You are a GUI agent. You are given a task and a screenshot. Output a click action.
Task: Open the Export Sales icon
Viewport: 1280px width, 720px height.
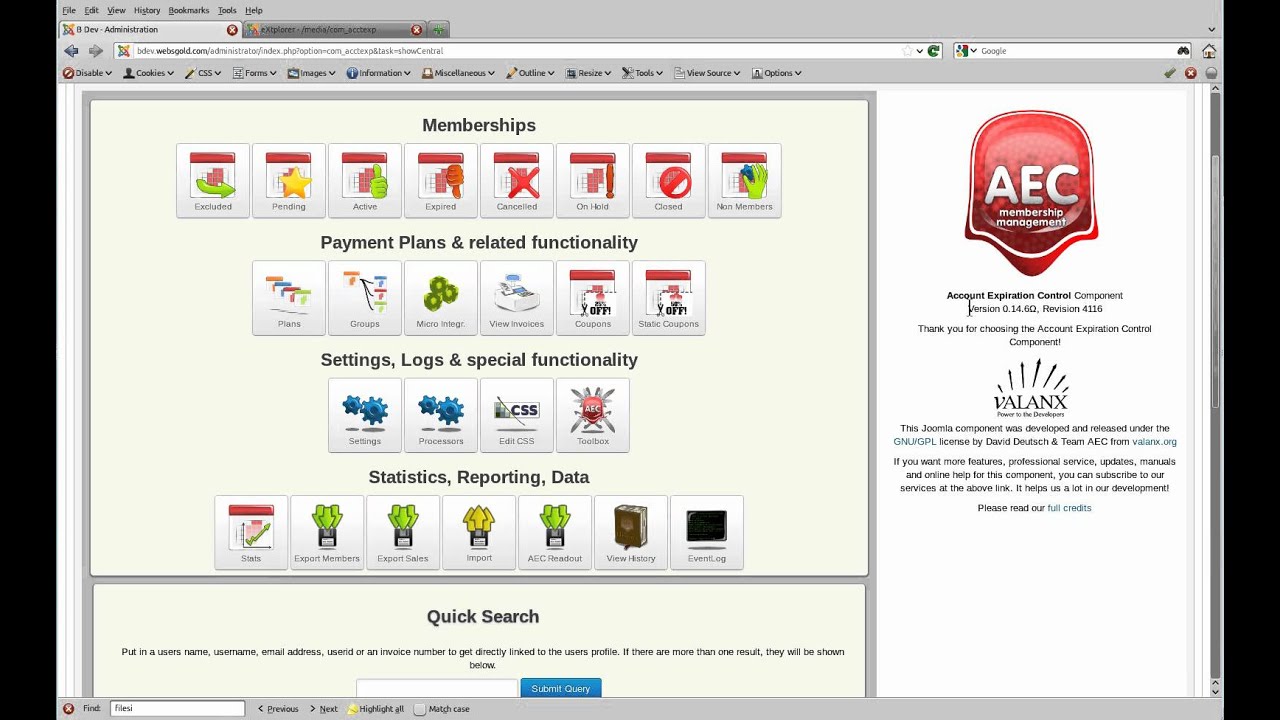coord(403,532)
